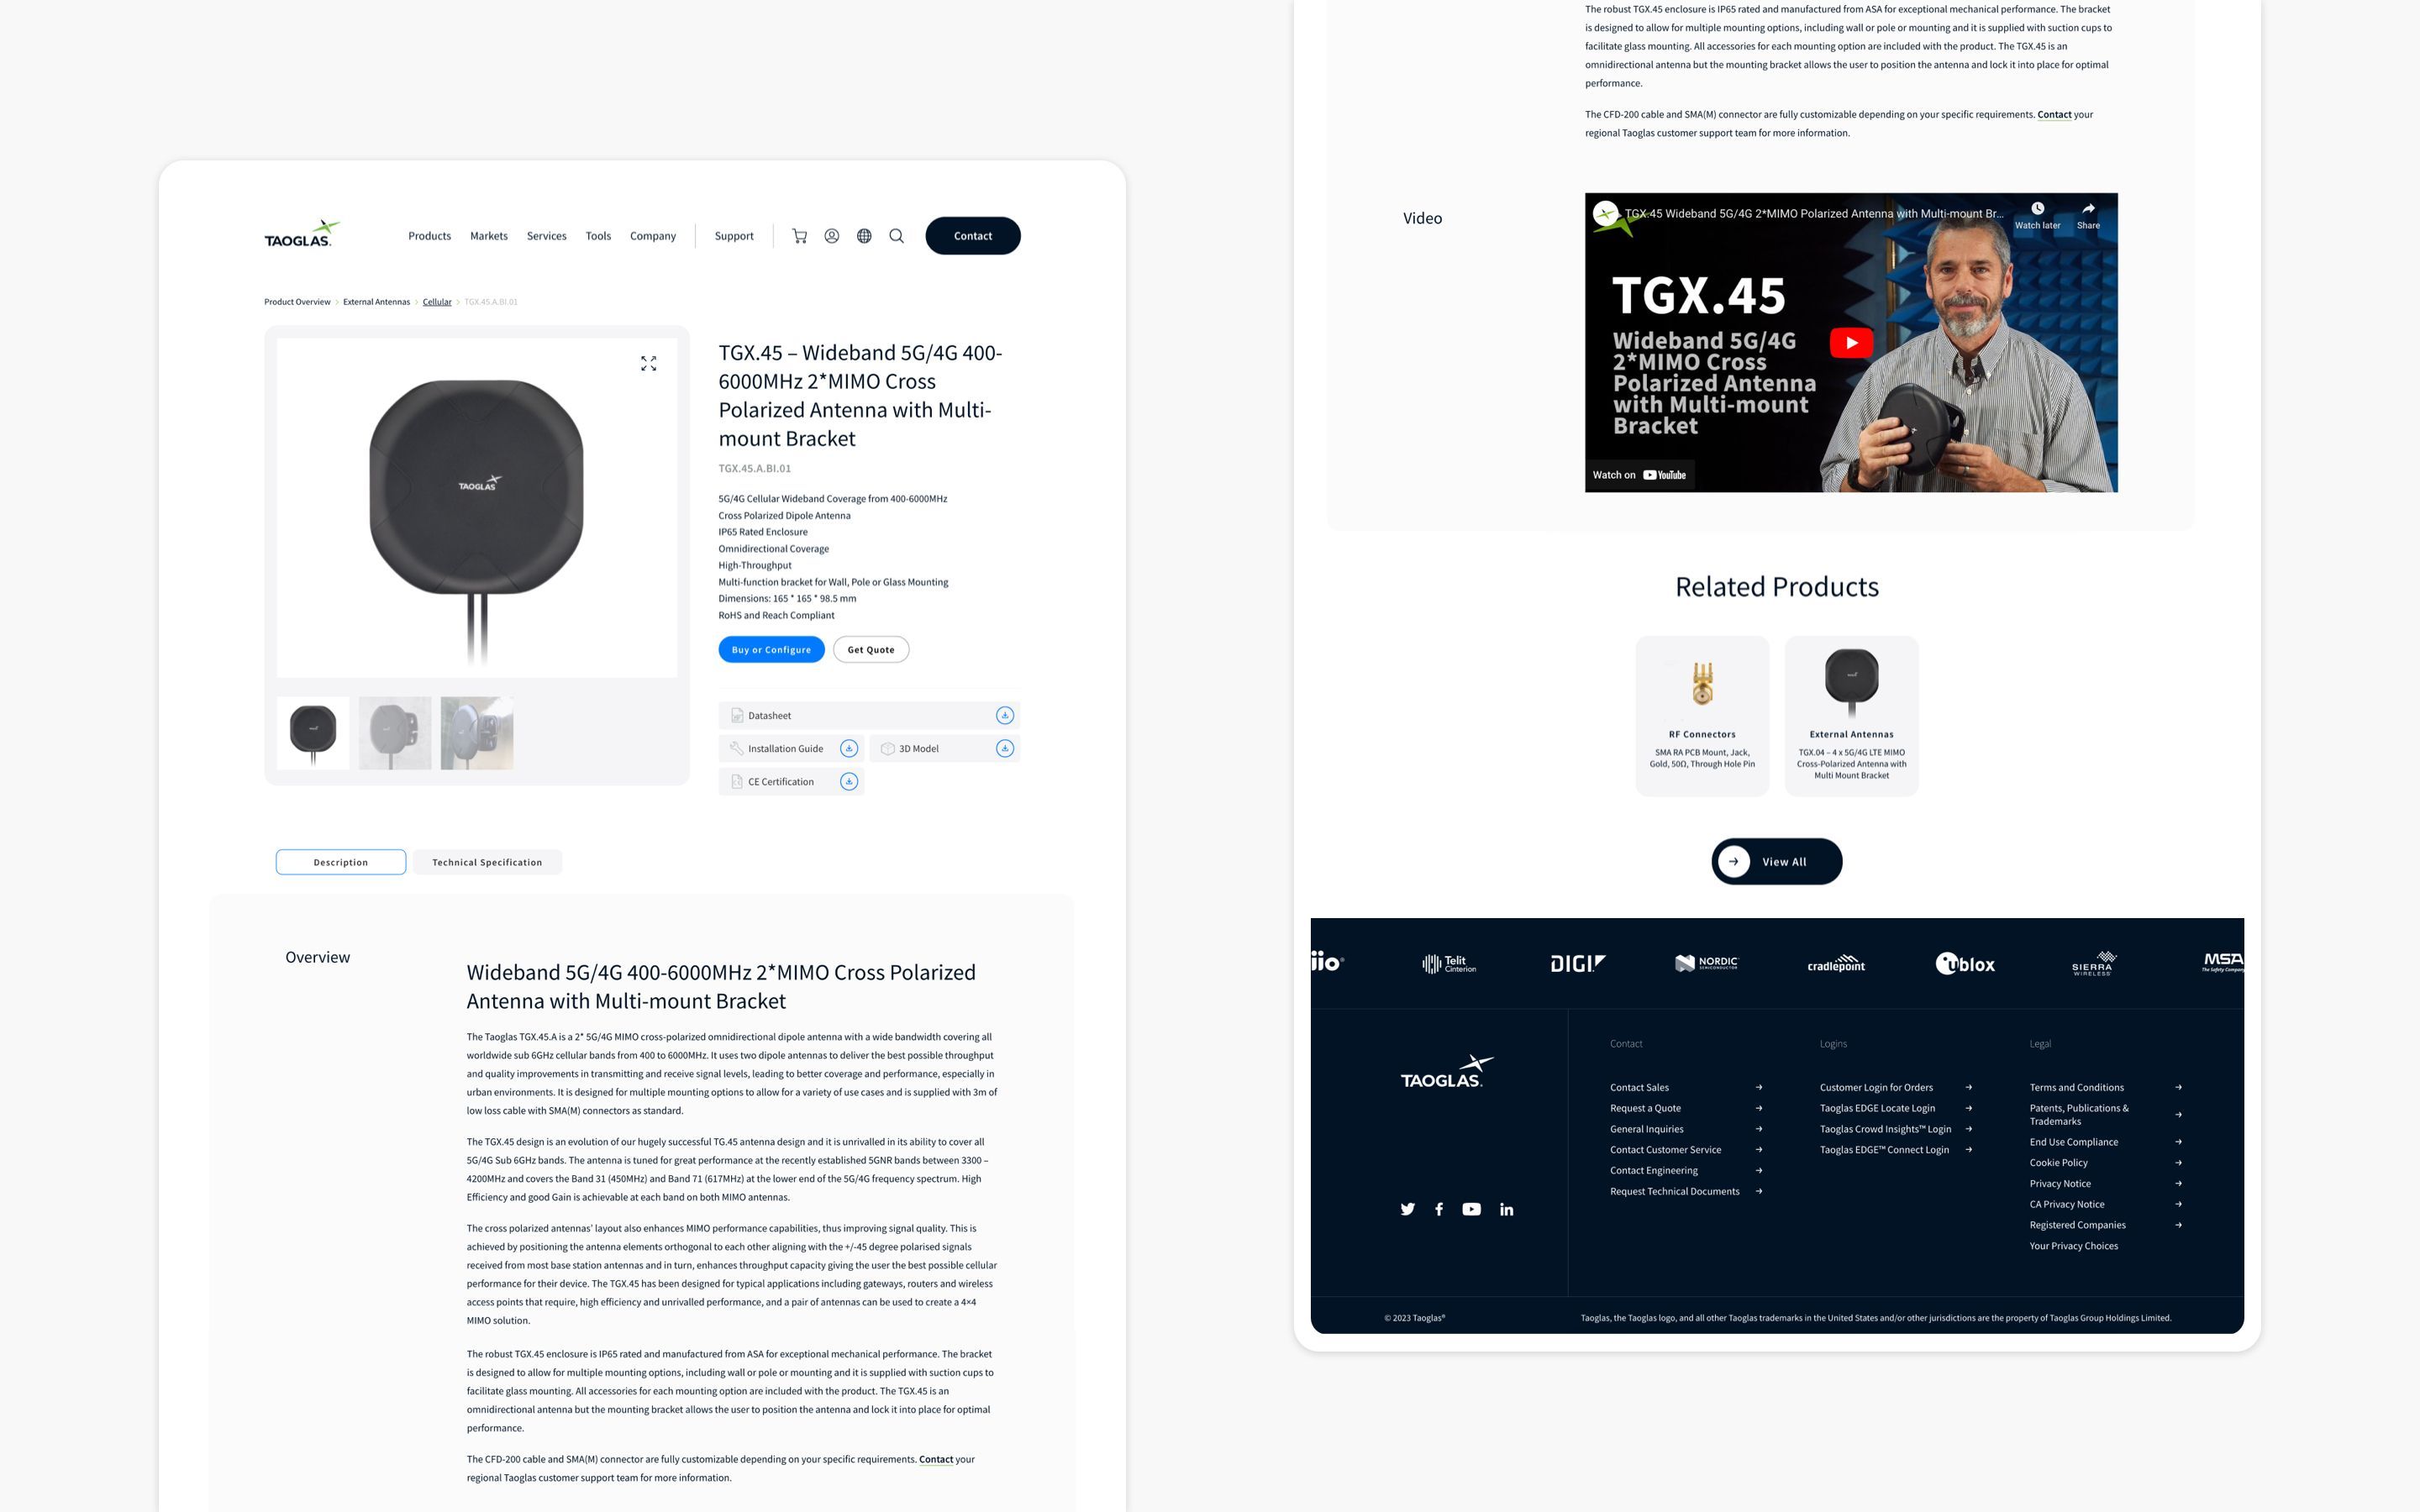Click the Twitter icon in footer
This screenshot has width=2420, height=1512.
(1406, 1209)
